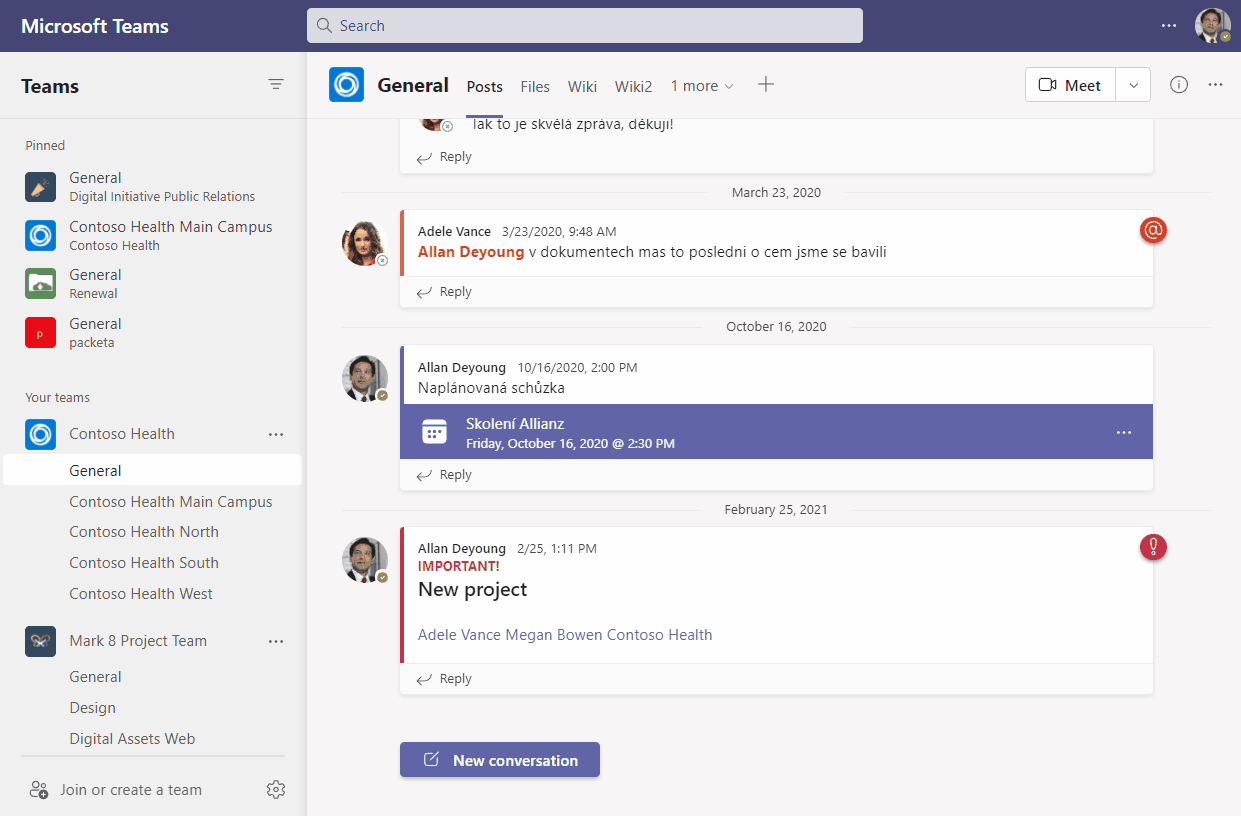Image resolution: width=1241 pixels, height=816 pixels.
Task: Add a new tab with plus icon
Action: click(x=766, y=85)
